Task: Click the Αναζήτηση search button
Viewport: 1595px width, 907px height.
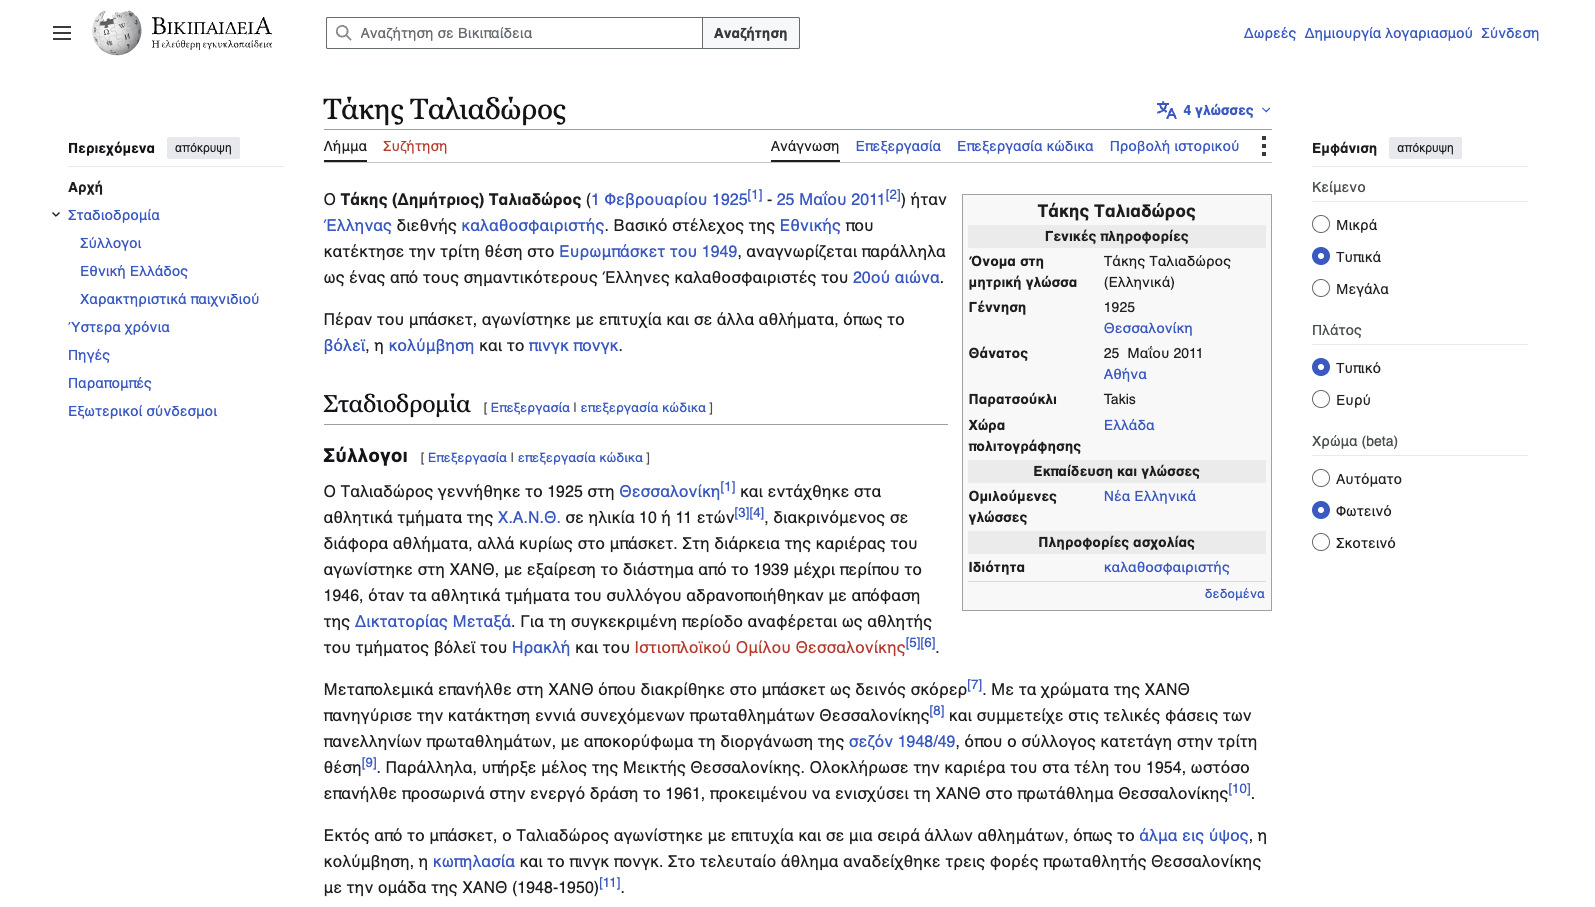Action: pos(751,33)
